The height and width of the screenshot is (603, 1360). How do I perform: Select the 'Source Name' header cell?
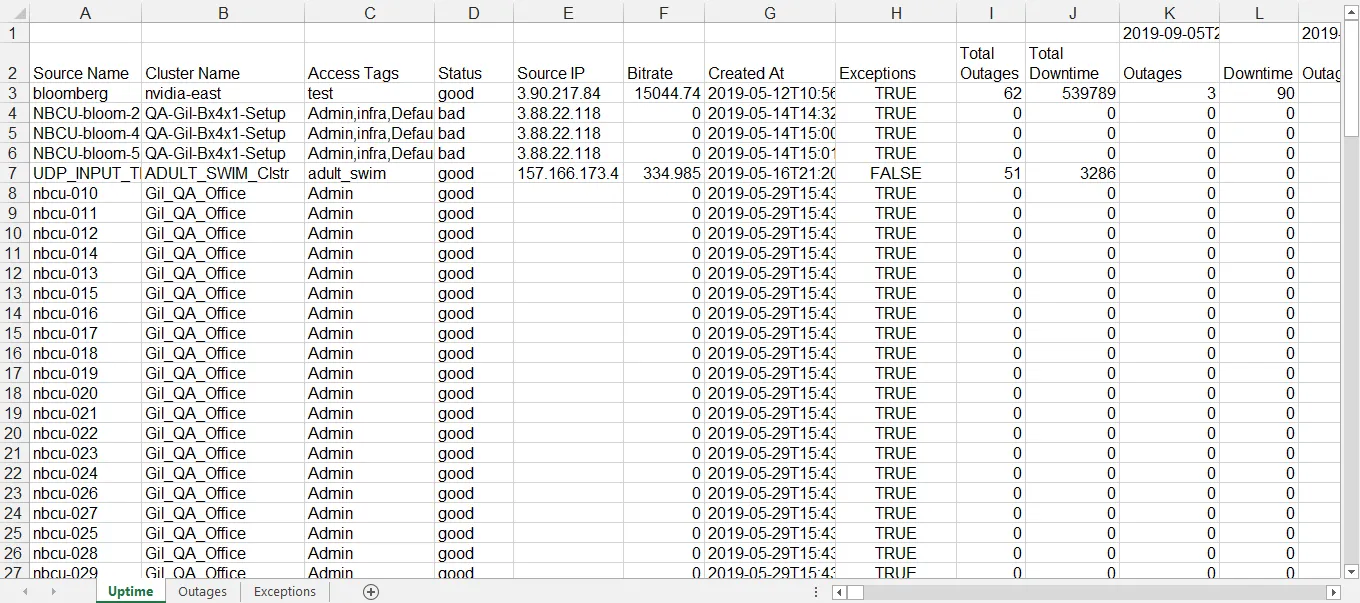[85, 63]
